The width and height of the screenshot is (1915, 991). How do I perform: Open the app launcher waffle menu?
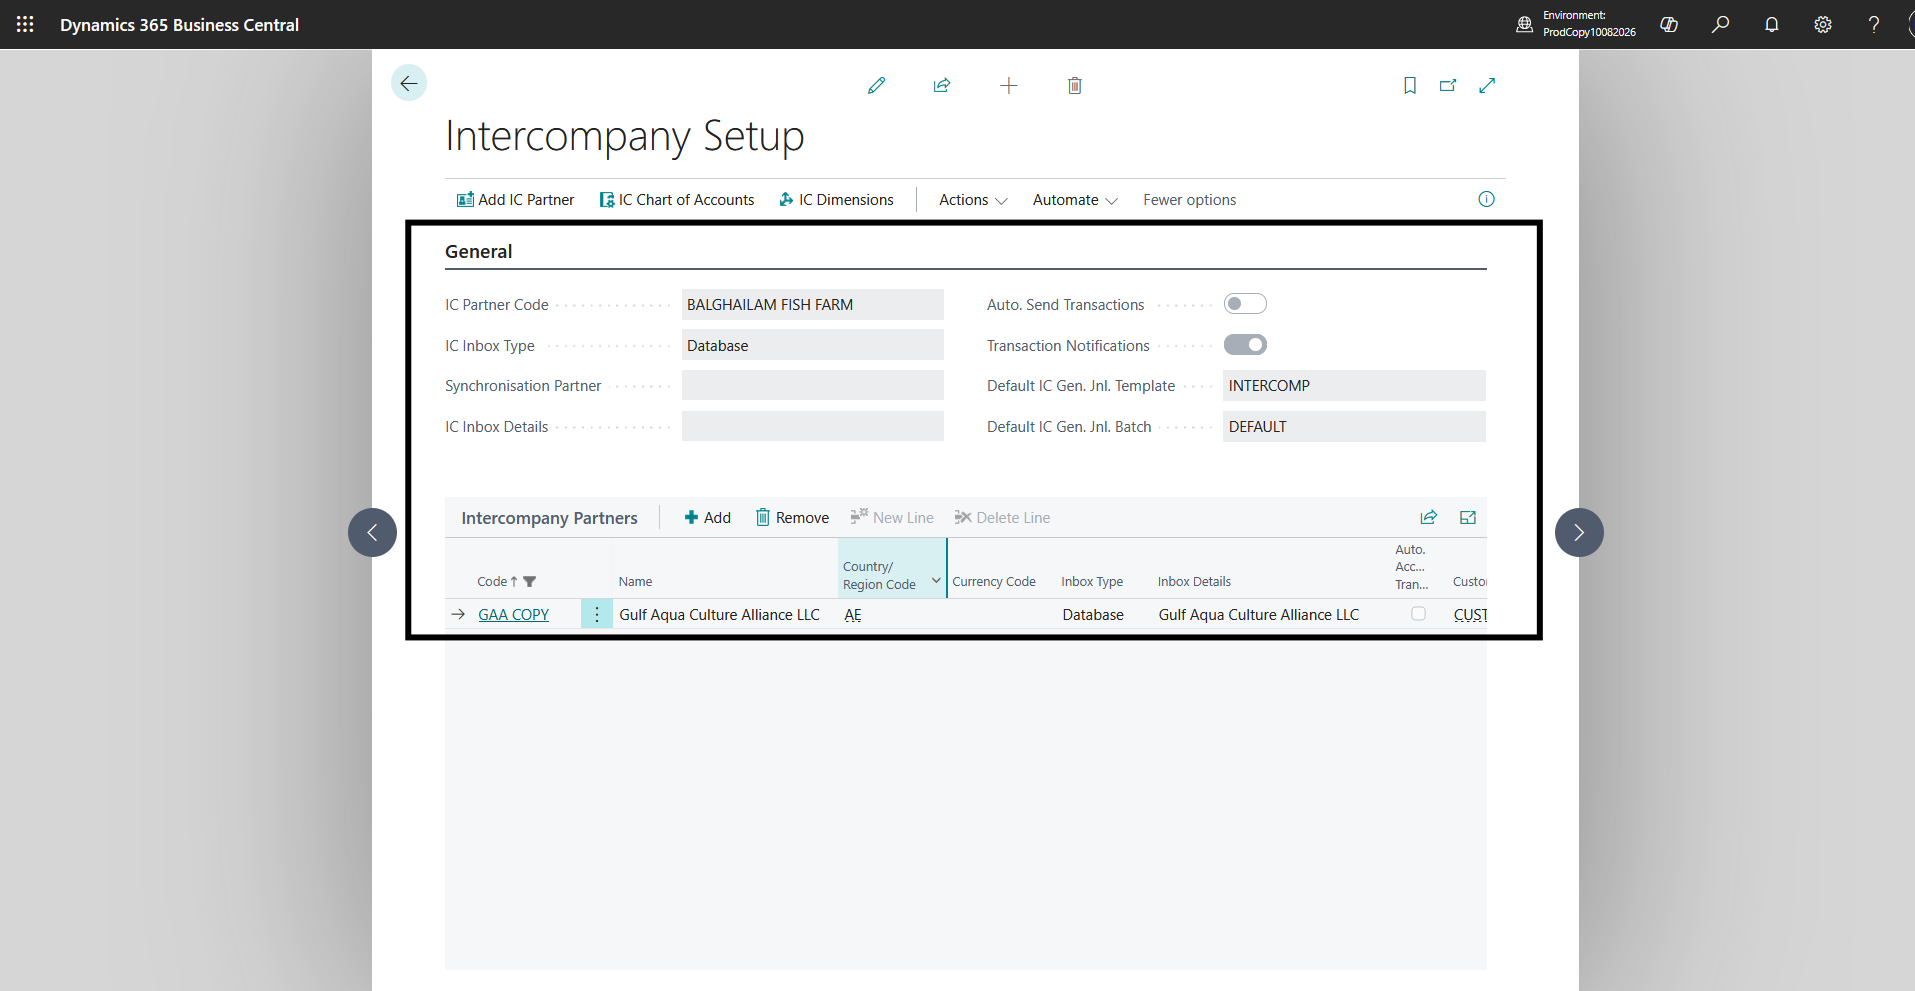[x=25, y=24]
